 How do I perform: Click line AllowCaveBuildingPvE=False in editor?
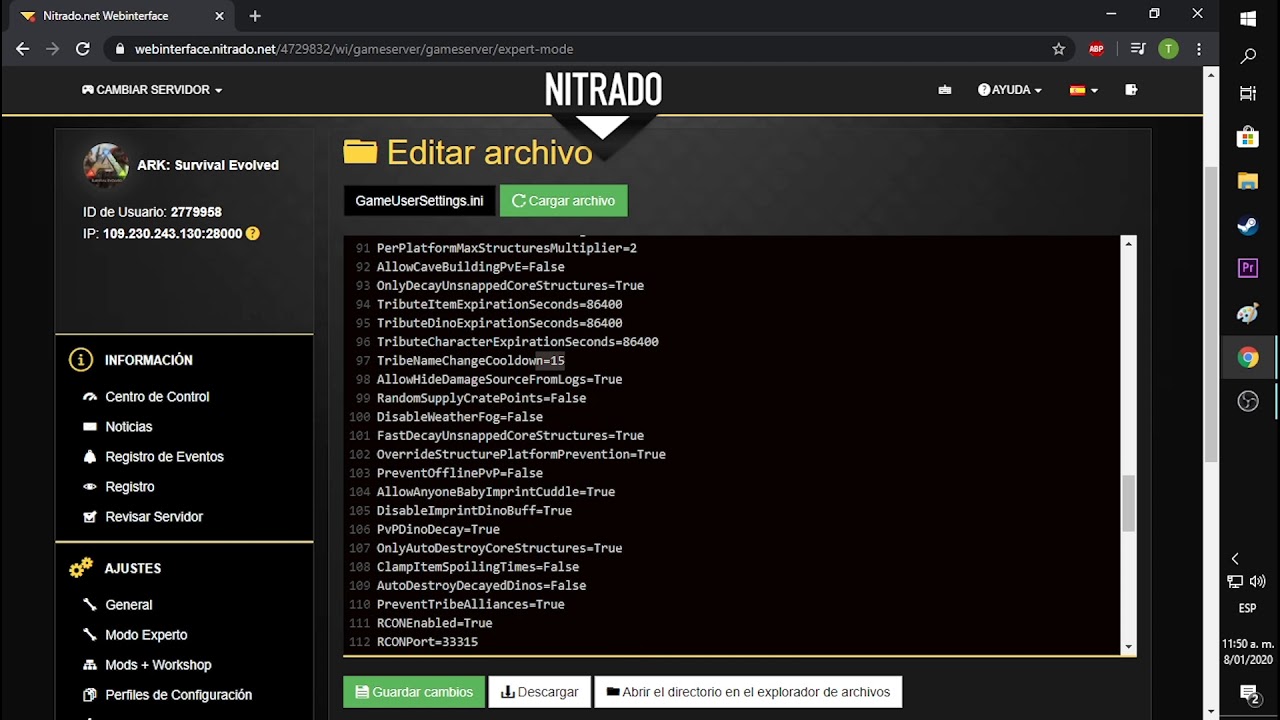pyautogui.click(x=470, y=267)
